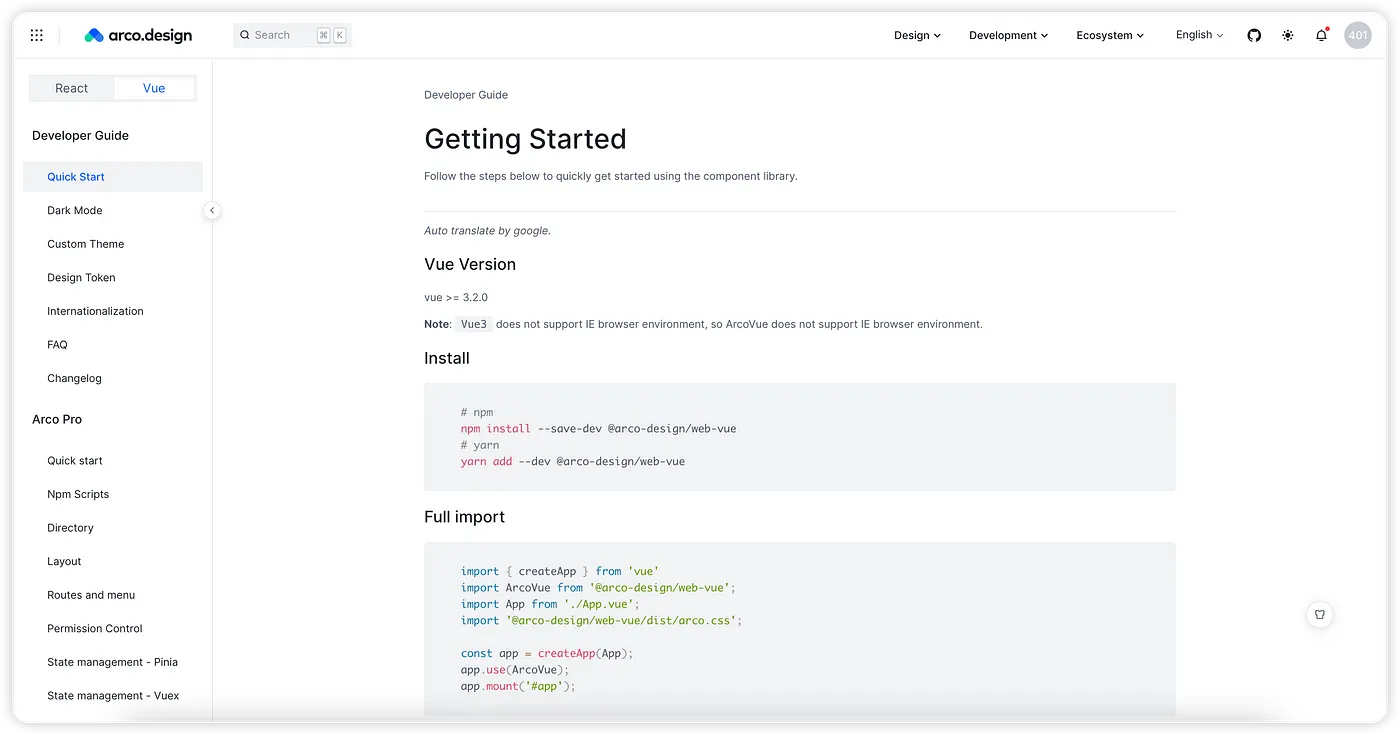Click the Vue3 inline code tag
The height and width of the screenshot is (735, 1400).
coord(474,324)
